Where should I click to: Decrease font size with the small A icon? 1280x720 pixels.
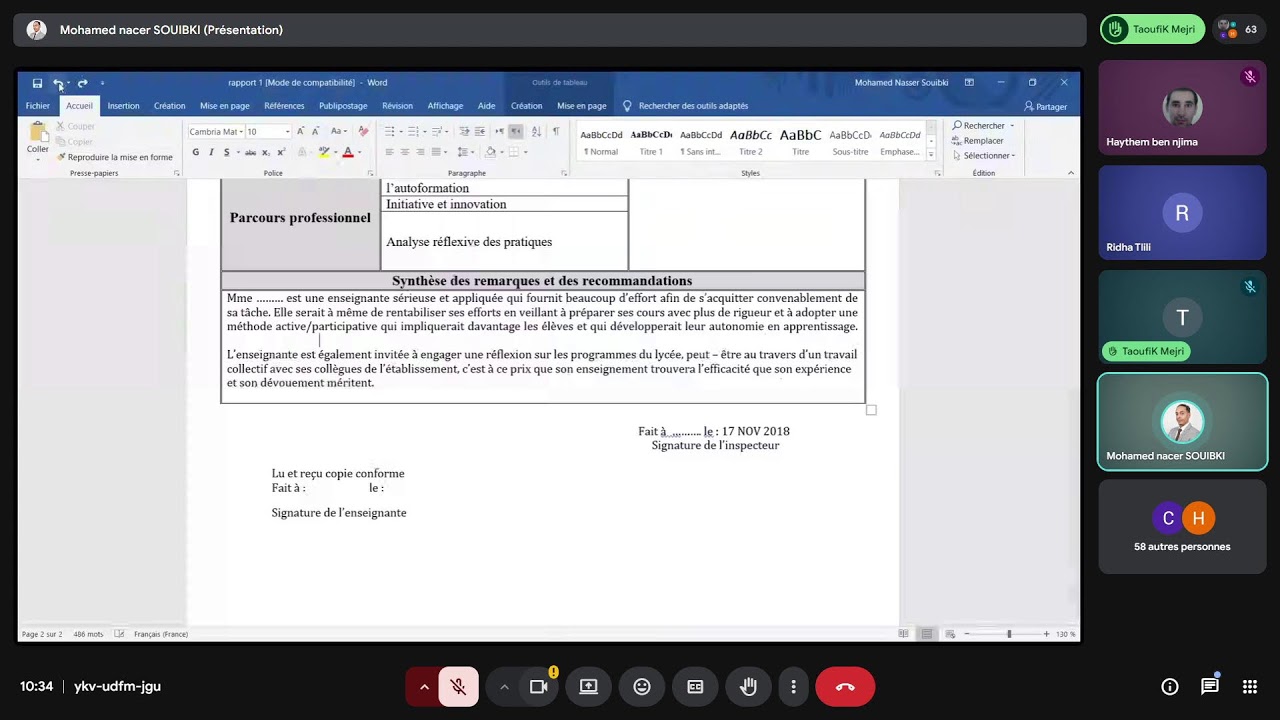click(x=315, y=131)
